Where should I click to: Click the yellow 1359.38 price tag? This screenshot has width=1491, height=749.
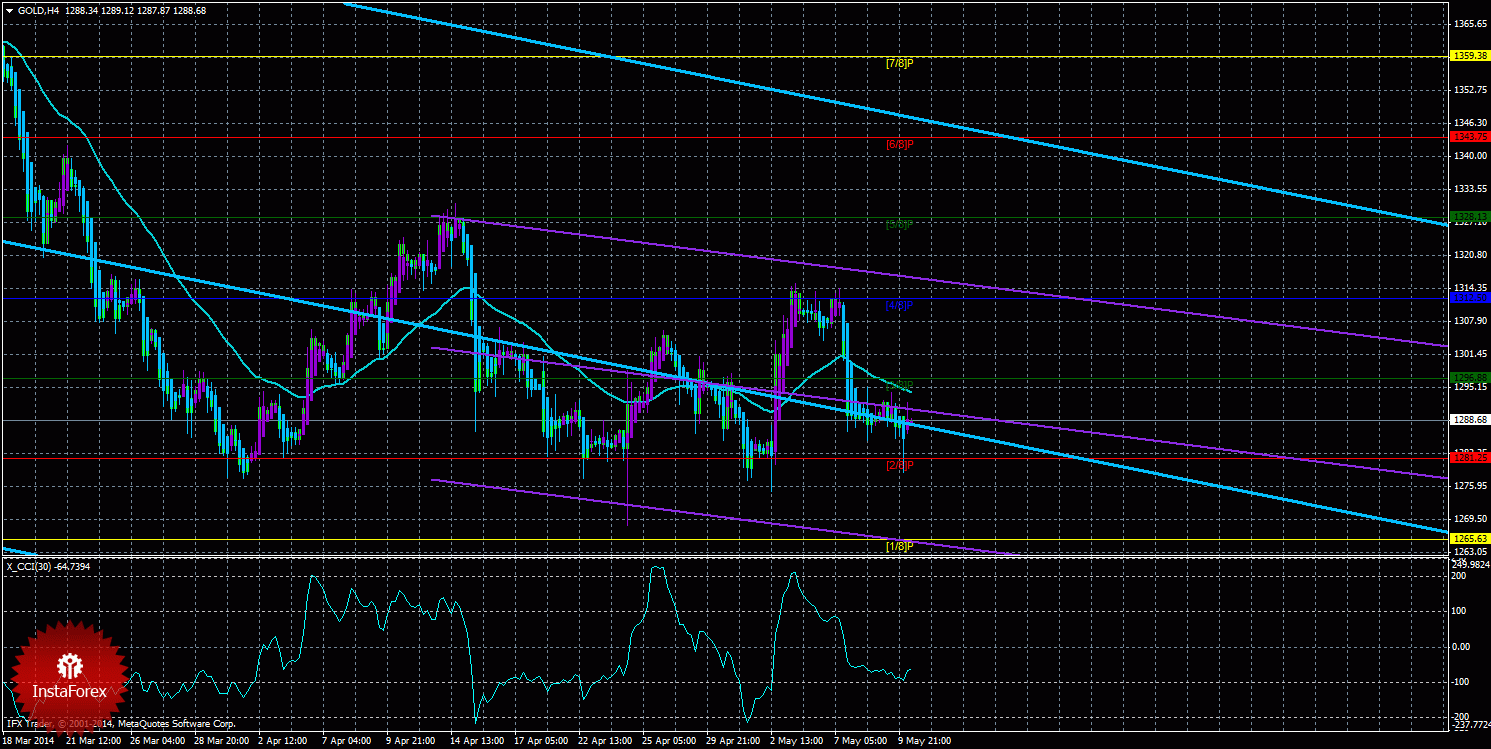[1469, 56]
